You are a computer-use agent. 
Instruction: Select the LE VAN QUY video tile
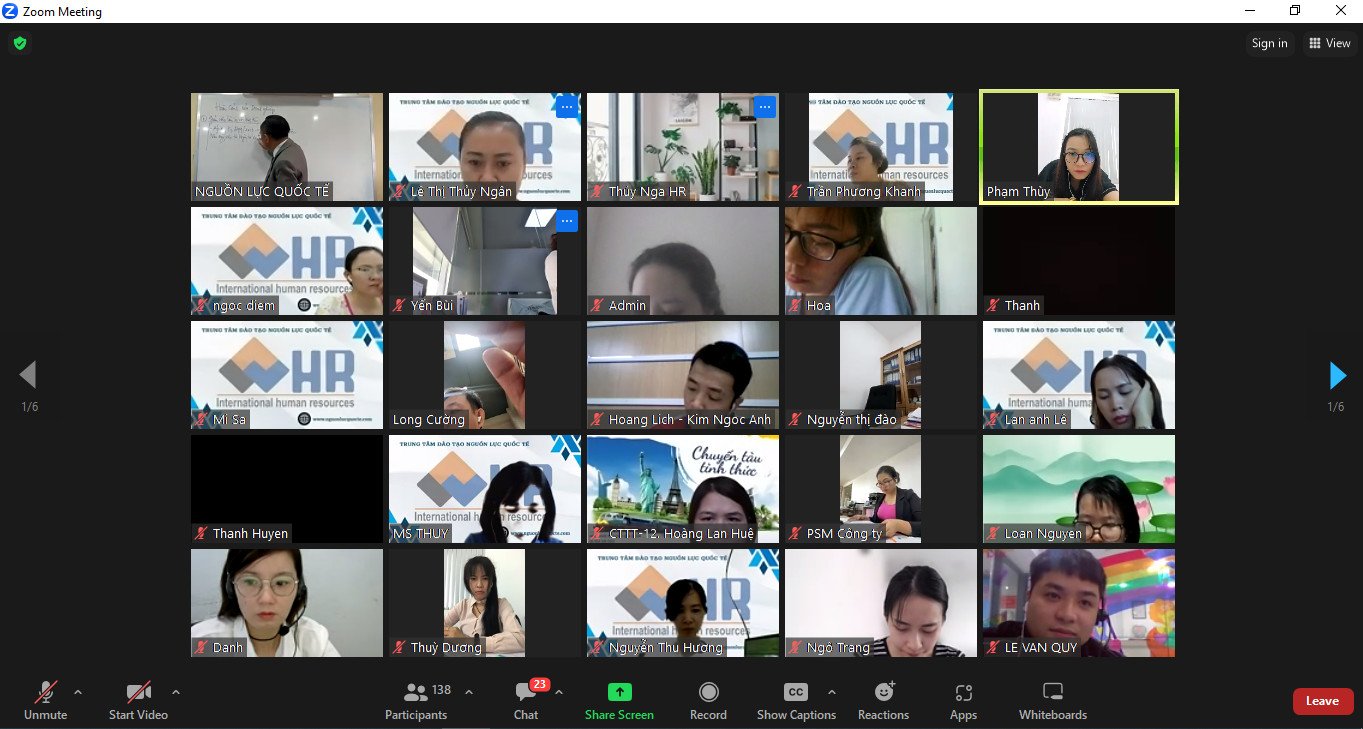[1079, 603]
